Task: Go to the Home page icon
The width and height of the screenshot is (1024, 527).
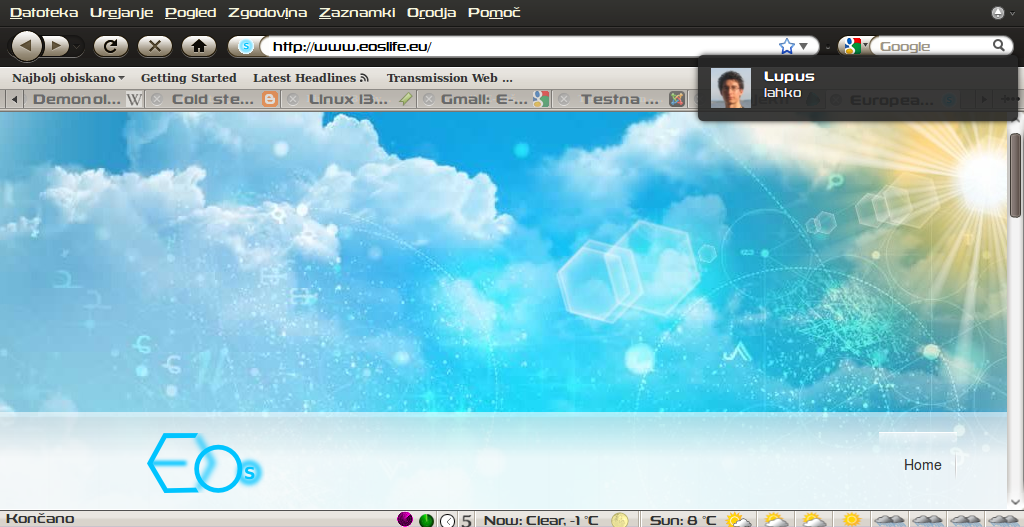Action: click(x=199, y=46)
